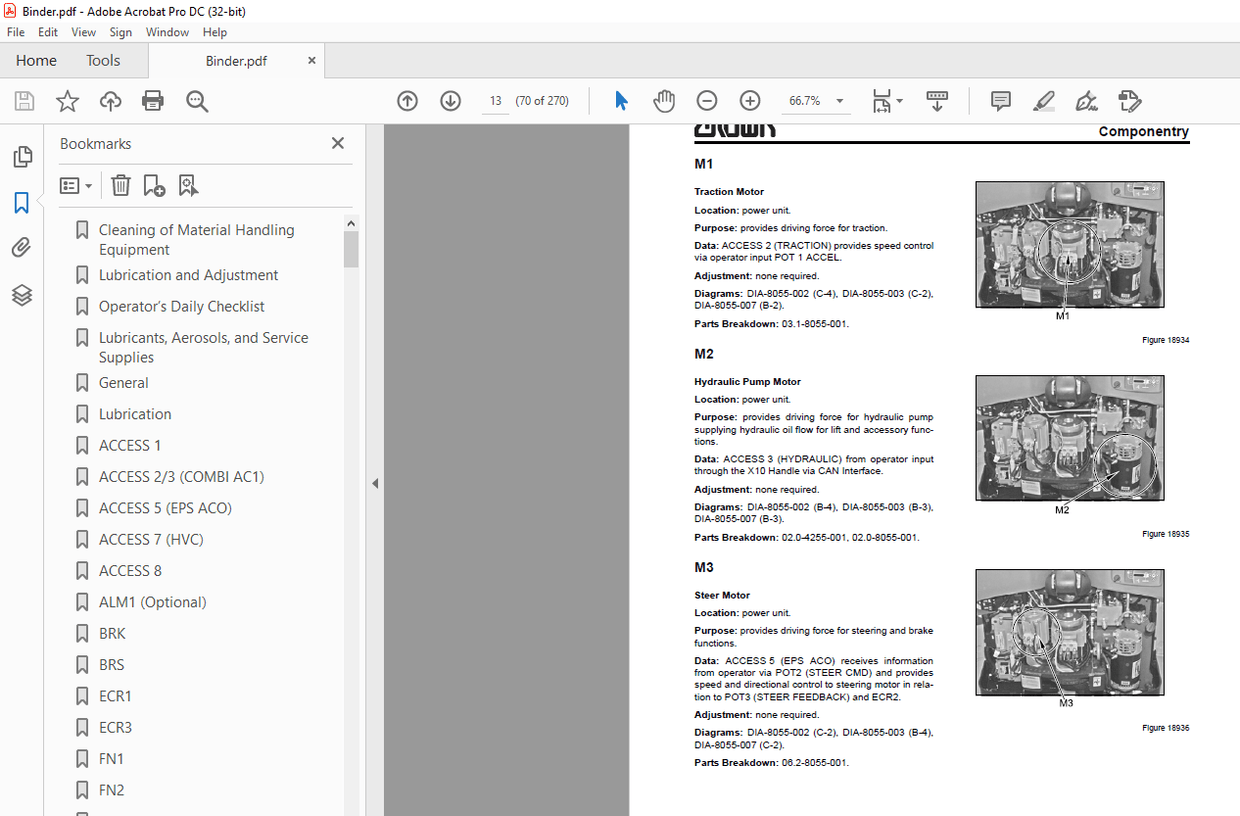
Task: Delete the selected bookmark using trash icon
Action: [120, 185]
